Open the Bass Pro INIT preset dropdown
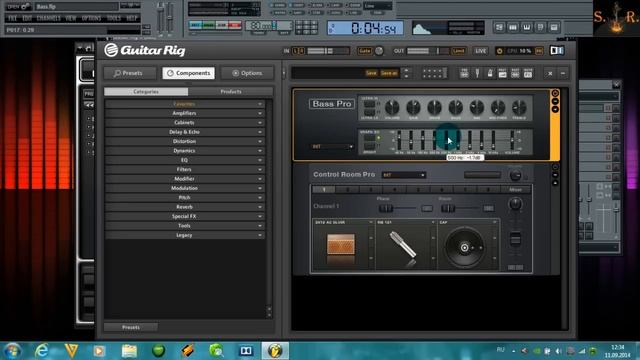The image size is (640, 360). (333, 147)
